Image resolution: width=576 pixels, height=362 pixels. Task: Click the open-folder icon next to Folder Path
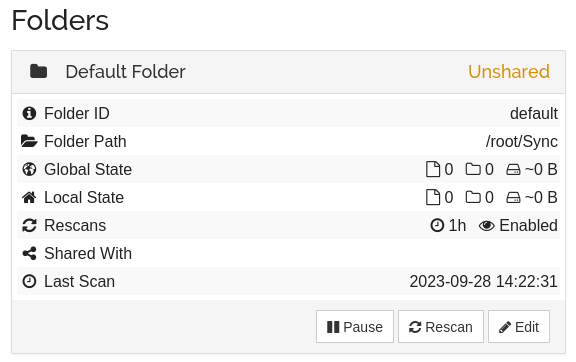(x=29, y=141)
